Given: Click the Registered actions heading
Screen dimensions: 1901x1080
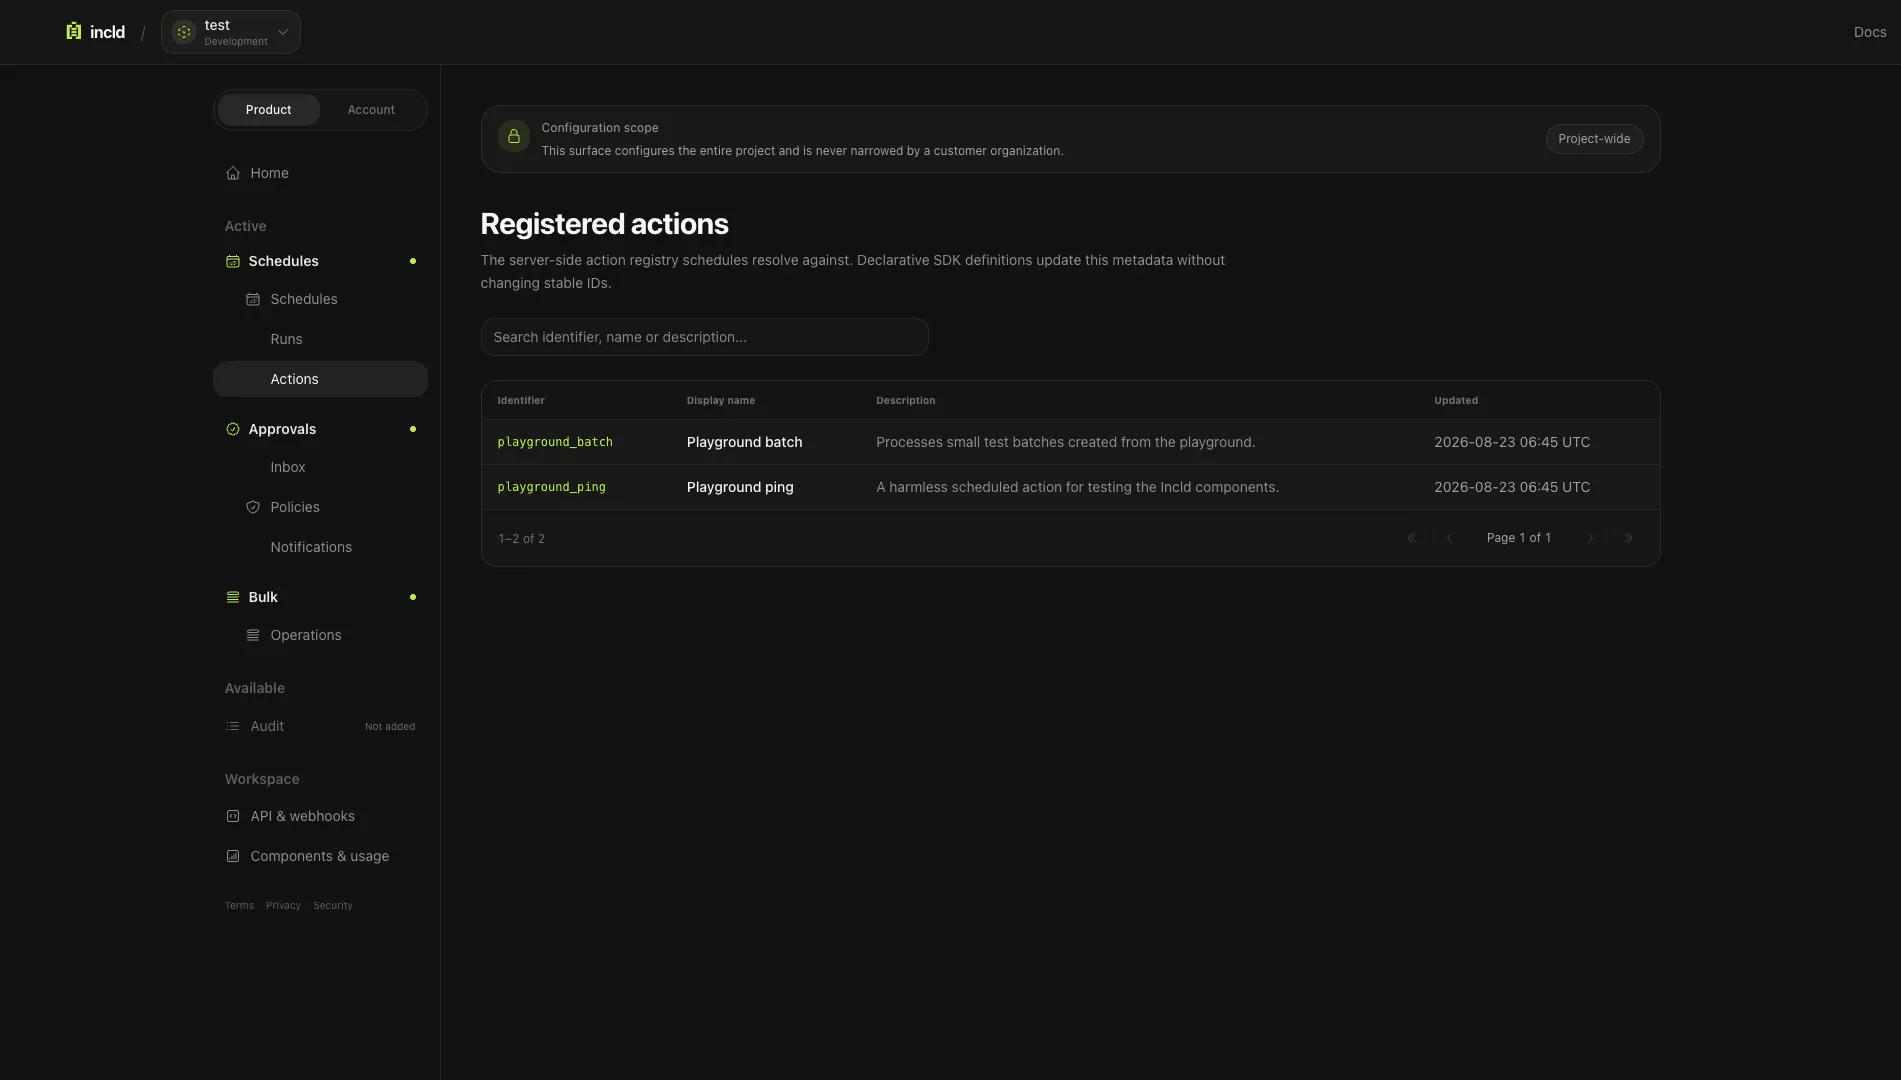Looking at the screenshot, I should click(604, 224).
